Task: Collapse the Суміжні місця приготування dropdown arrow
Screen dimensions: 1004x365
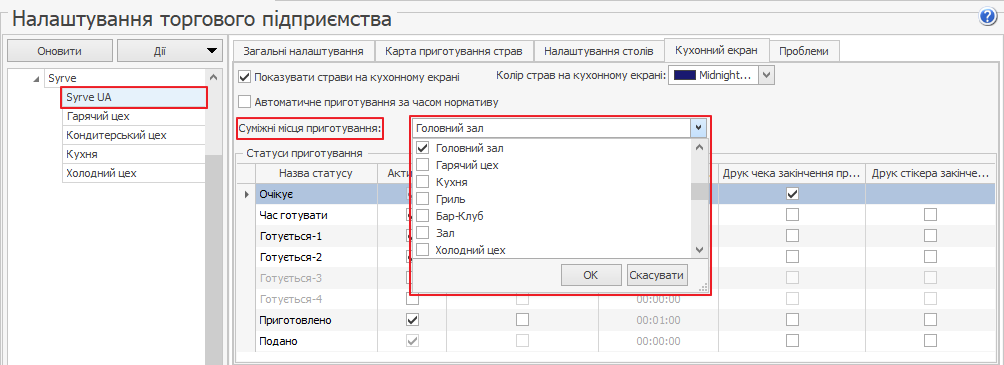Action: point(699,128)
